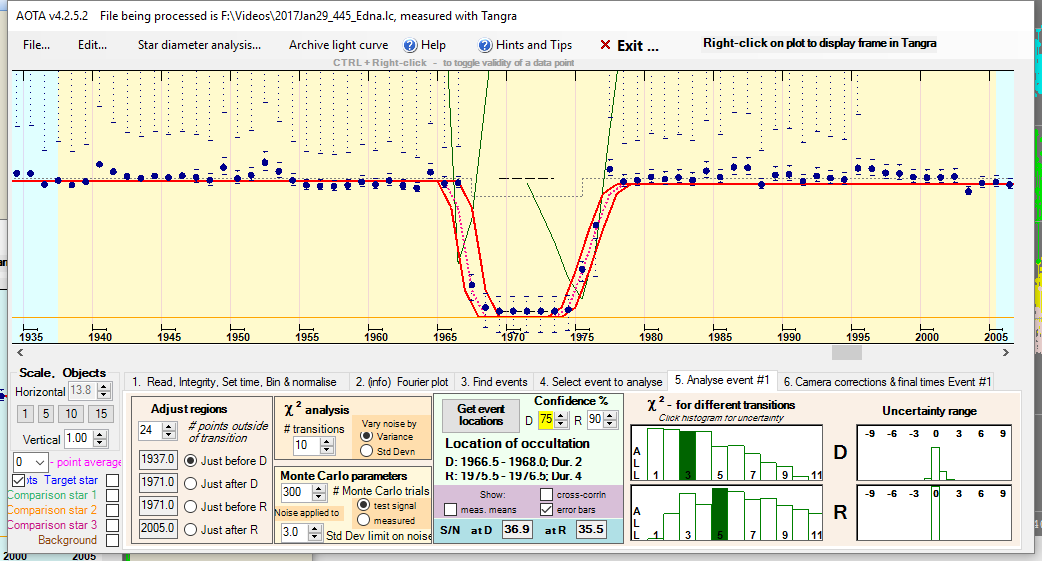This screenshot has height=561, width=1042.
Task: Select noise applied to test signal
Action: pos(364,506)
